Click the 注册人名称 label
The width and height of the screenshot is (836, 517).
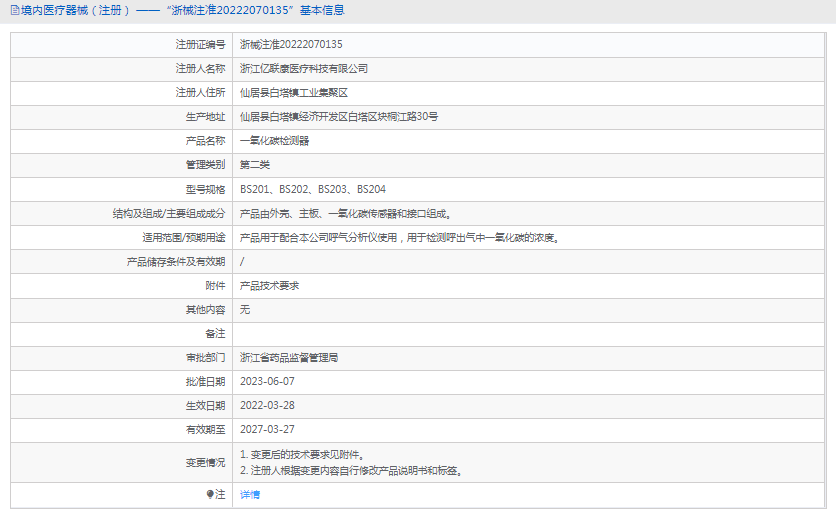200,69
